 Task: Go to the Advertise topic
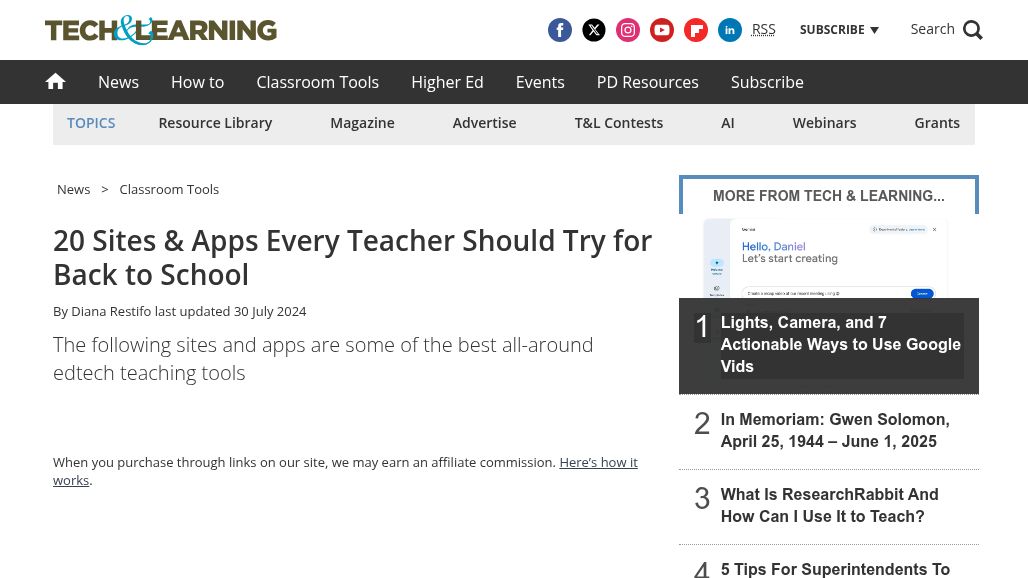point(484,123)
